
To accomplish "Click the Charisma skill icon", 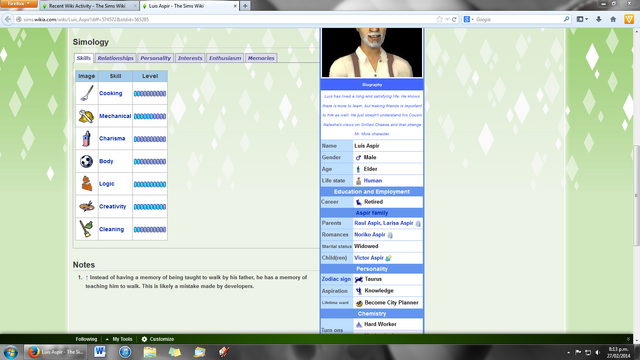I will pyautogui.click(x=86, y=139).
